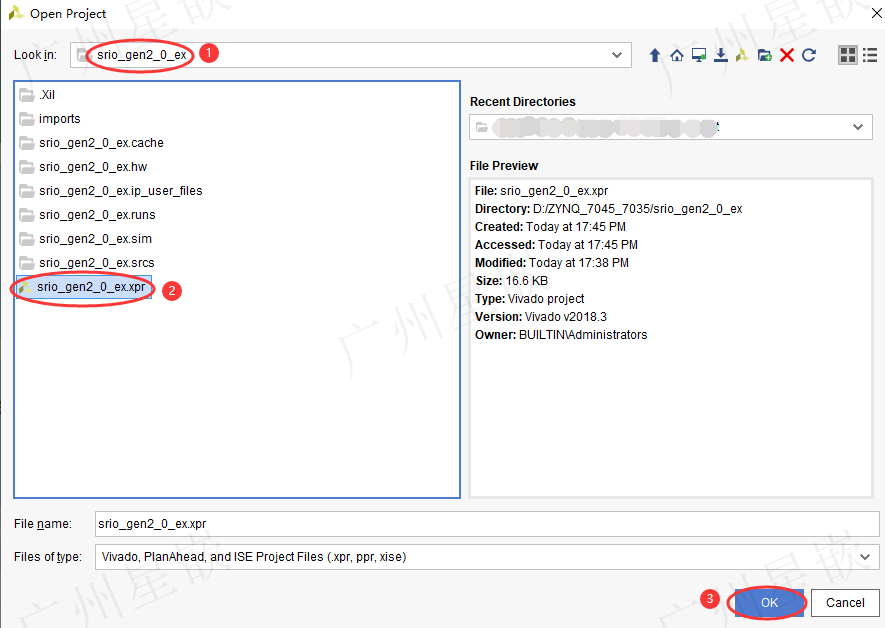Click the folder icon beside srio_gen2_0_ex.cache

(27, 143)
